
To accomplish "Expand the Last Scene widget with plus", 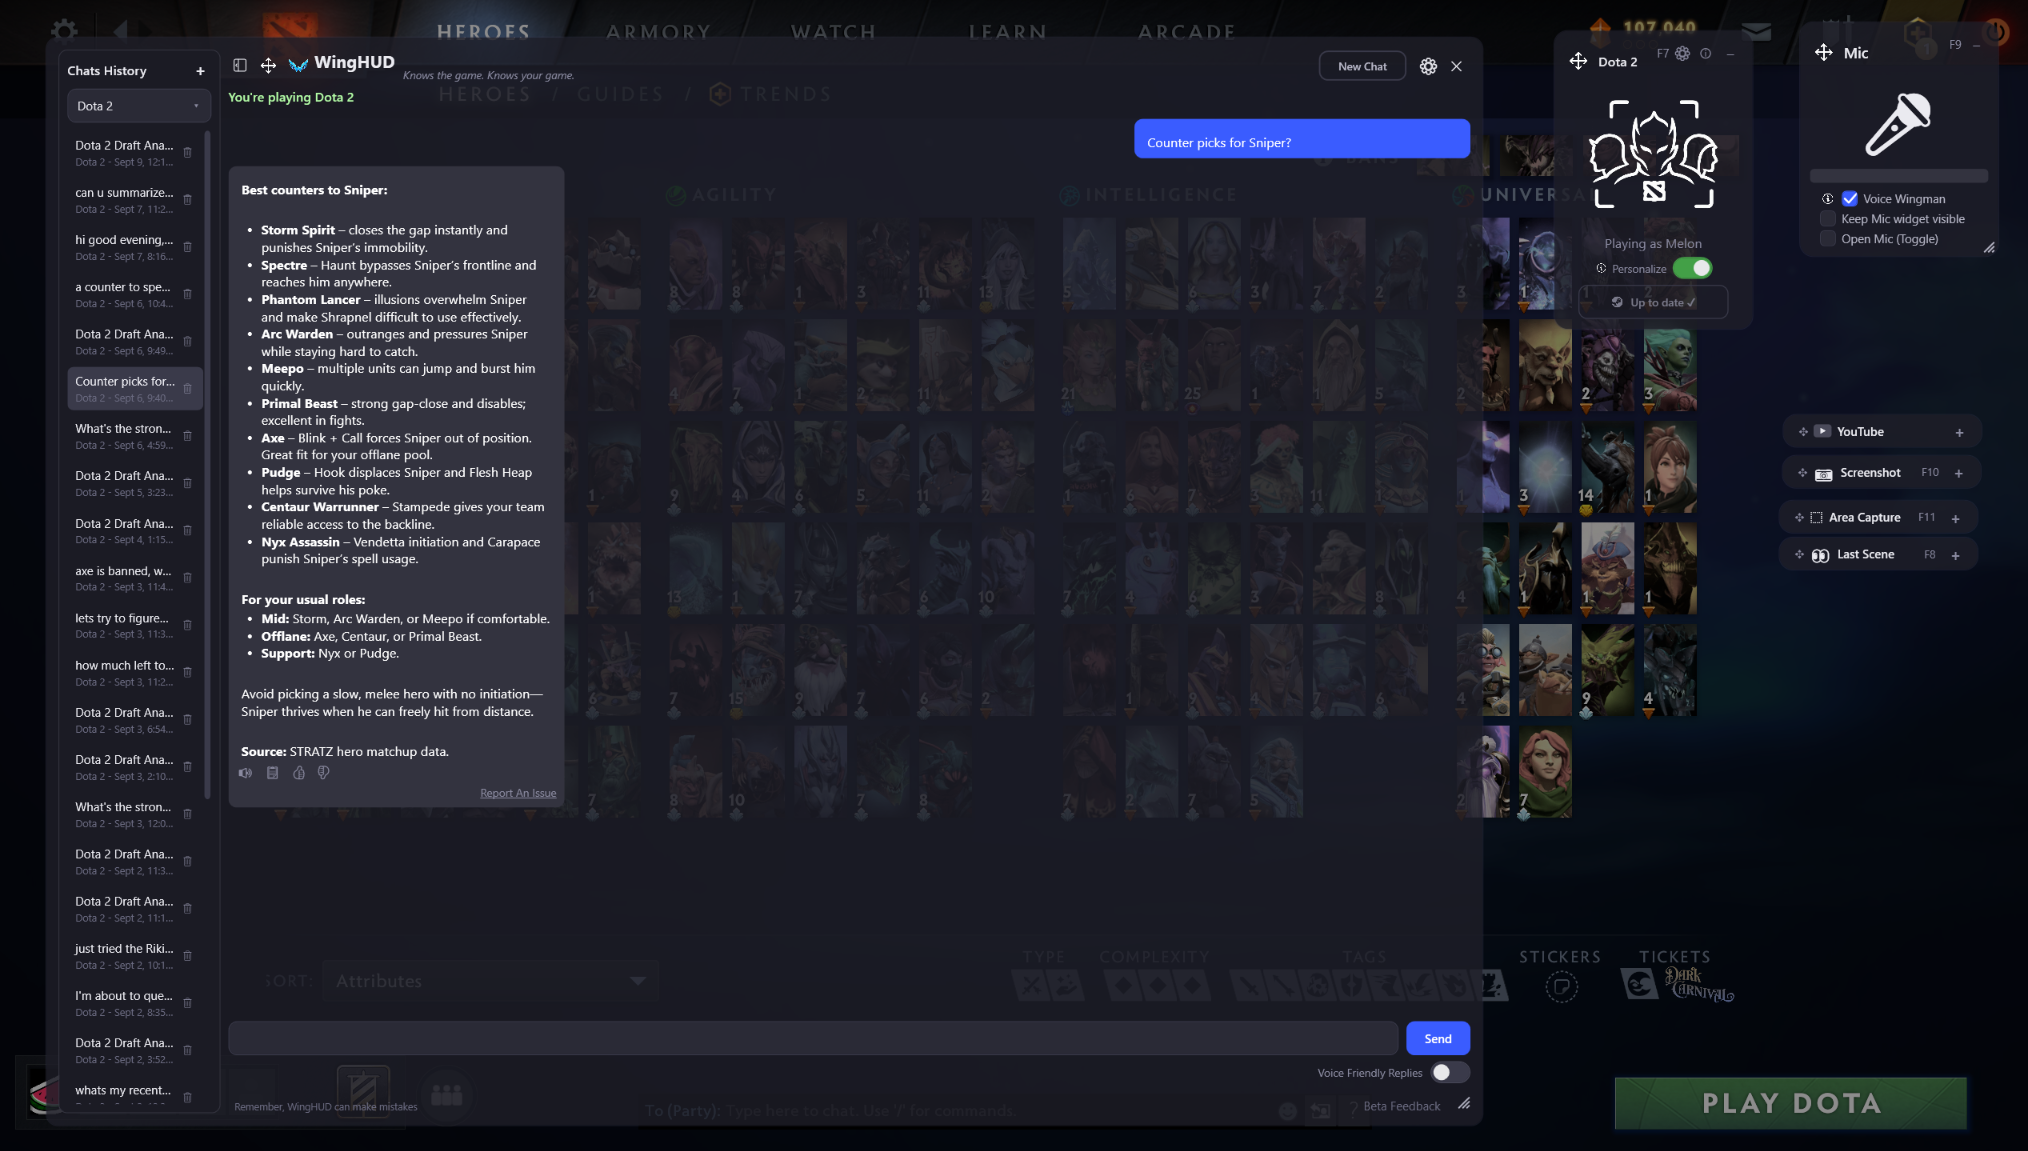I will coord(1955,556).
